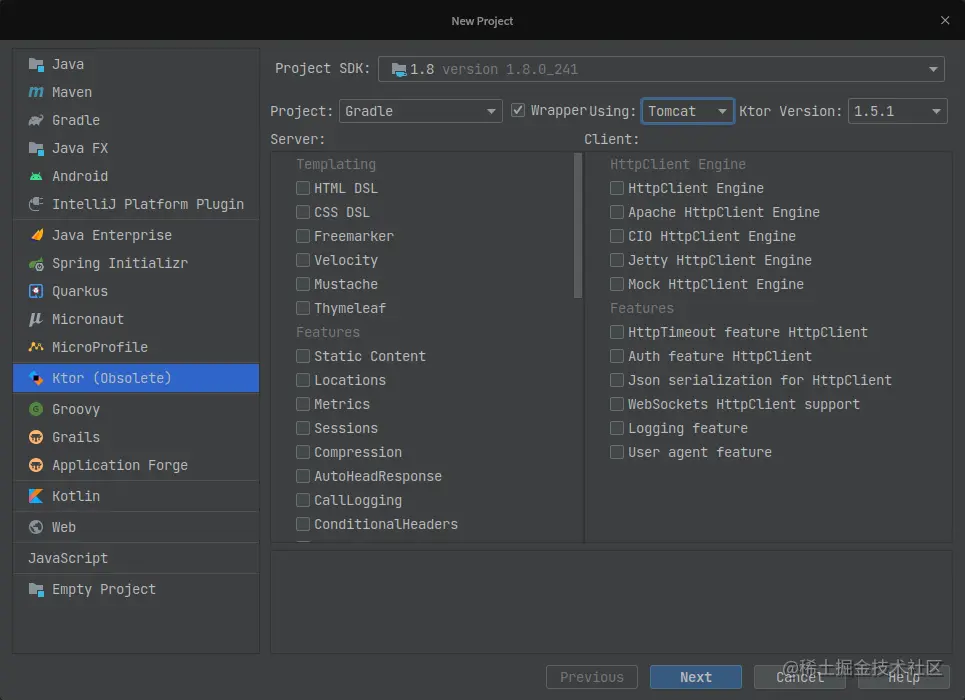The height and width of the screenshot is (700, 965).
Task: Enable the CallLogging checkbox
Action: pyautogui.click(x=303, y=500)
